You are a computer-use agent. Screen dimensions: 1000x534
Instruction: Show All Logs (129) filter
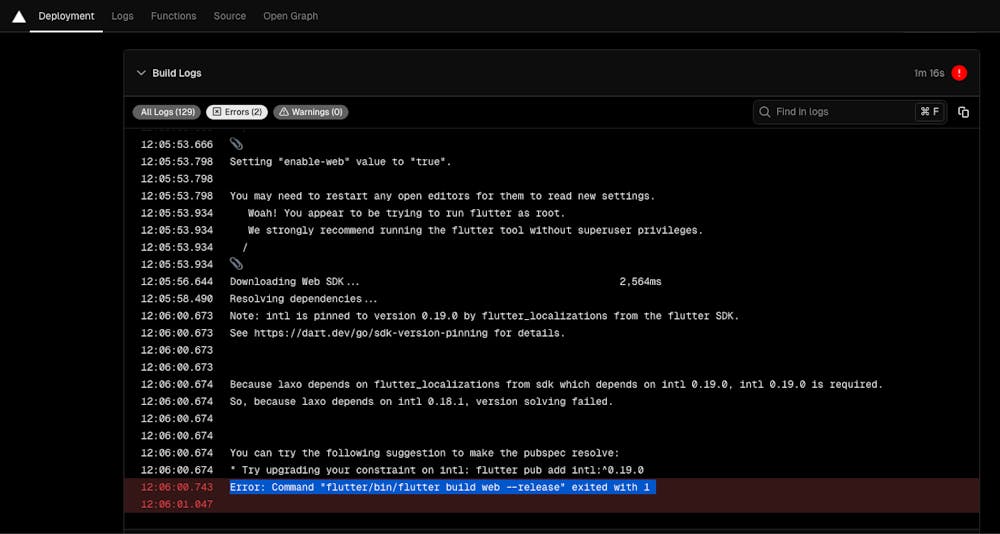pyautogui.click(x=166, y=112)
